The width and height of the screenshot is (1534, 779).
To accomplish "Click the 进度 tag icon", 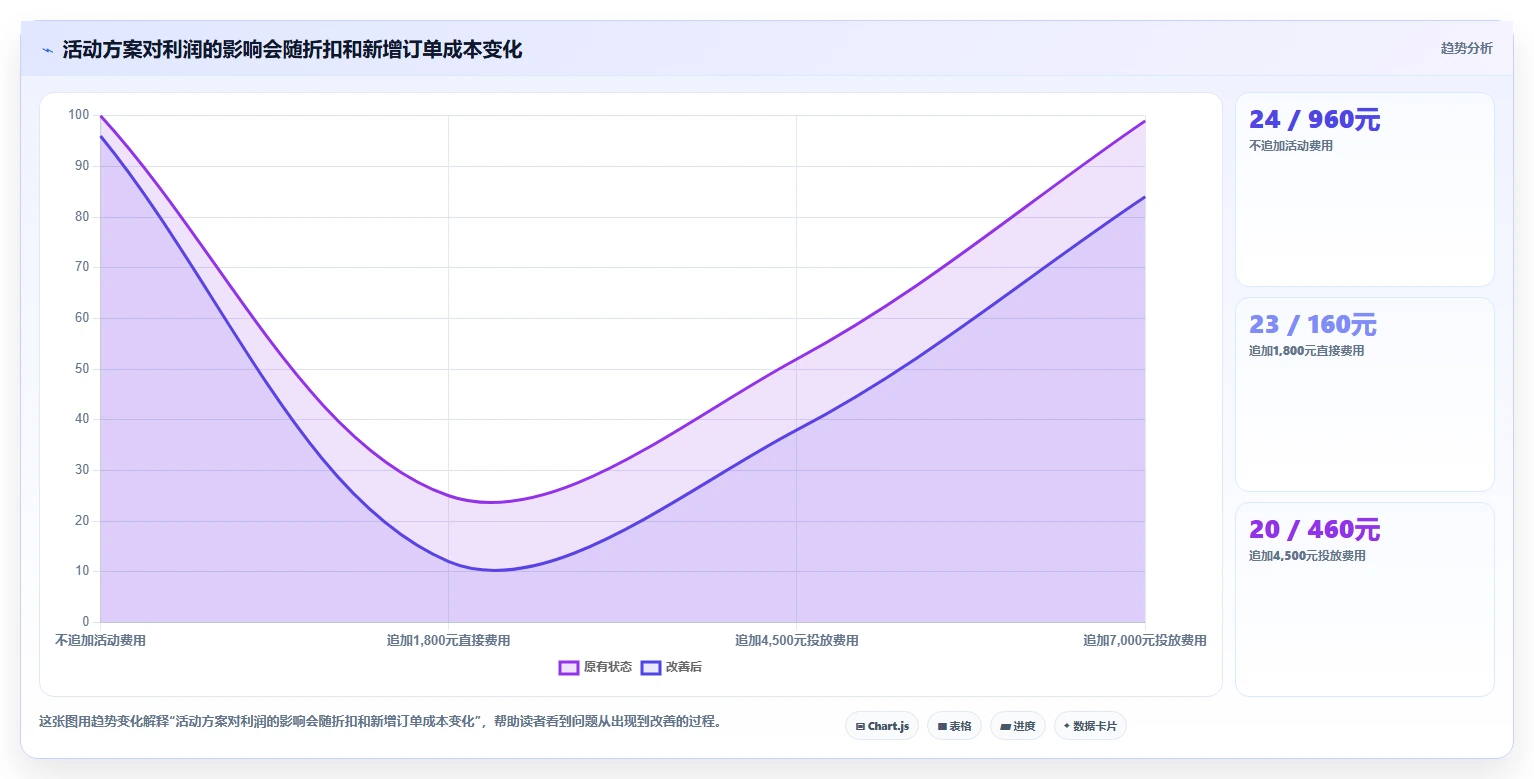I will (1005, 726).
